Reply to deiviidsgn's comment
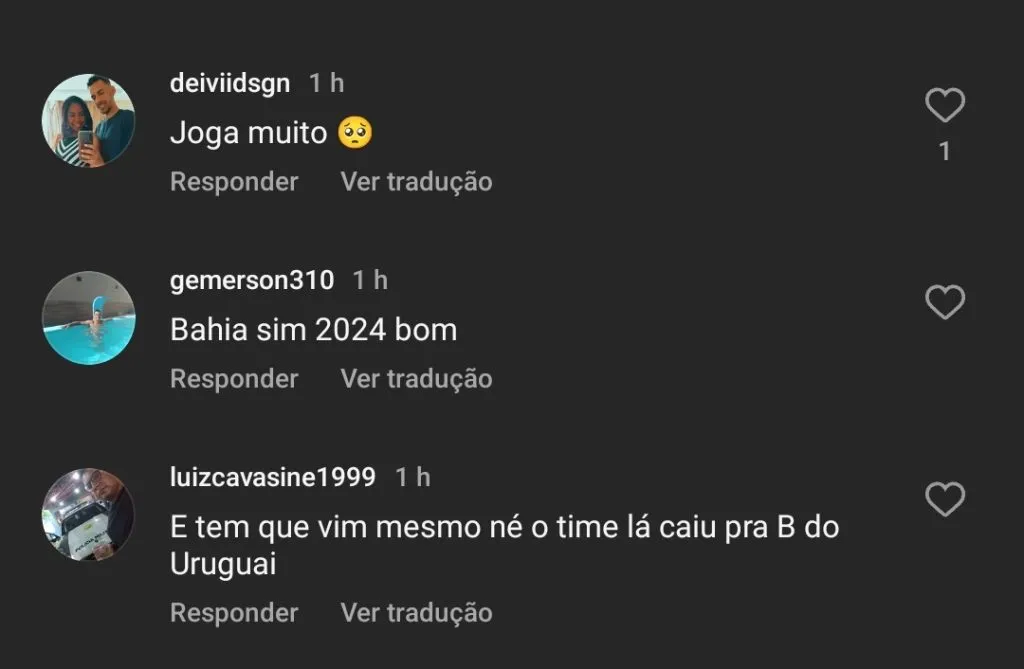Screen dimensions: 1024x669 [234, 182]
